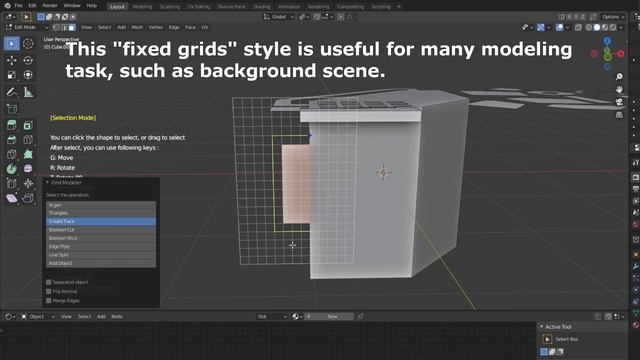Select the Shear tool
This screenshot has width=640, height=360.
(11, 198)
